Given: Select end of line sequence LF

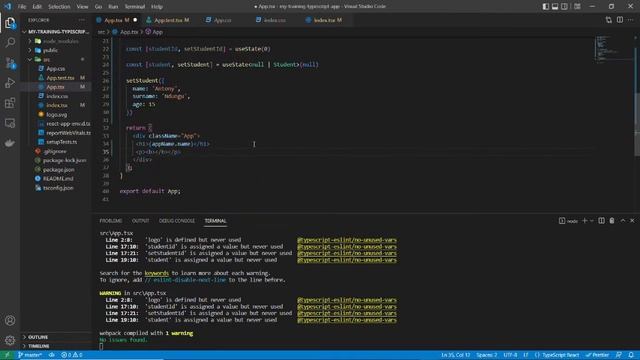Looking at the screenshot, I should [x=526, y=355].
